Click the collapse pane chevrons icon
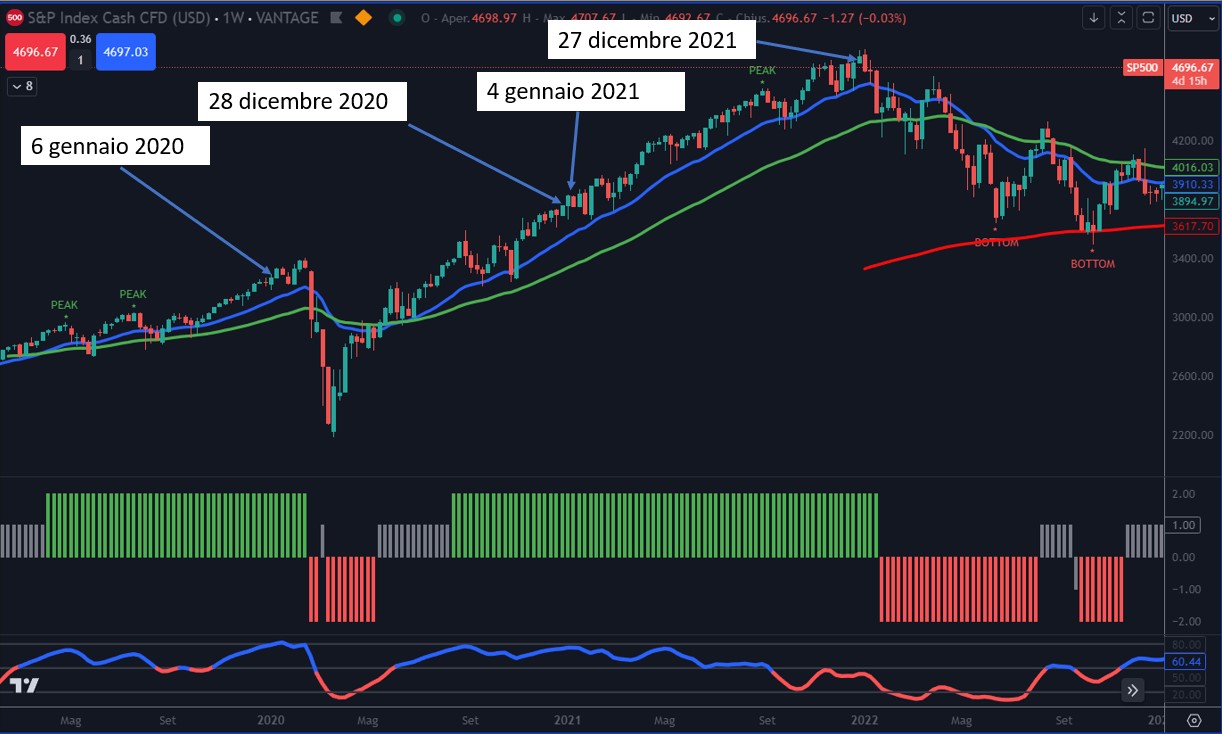Image resolution: width=1222 pixels, height=734 pixels. pyautogui.click(x=1122, y=18)
